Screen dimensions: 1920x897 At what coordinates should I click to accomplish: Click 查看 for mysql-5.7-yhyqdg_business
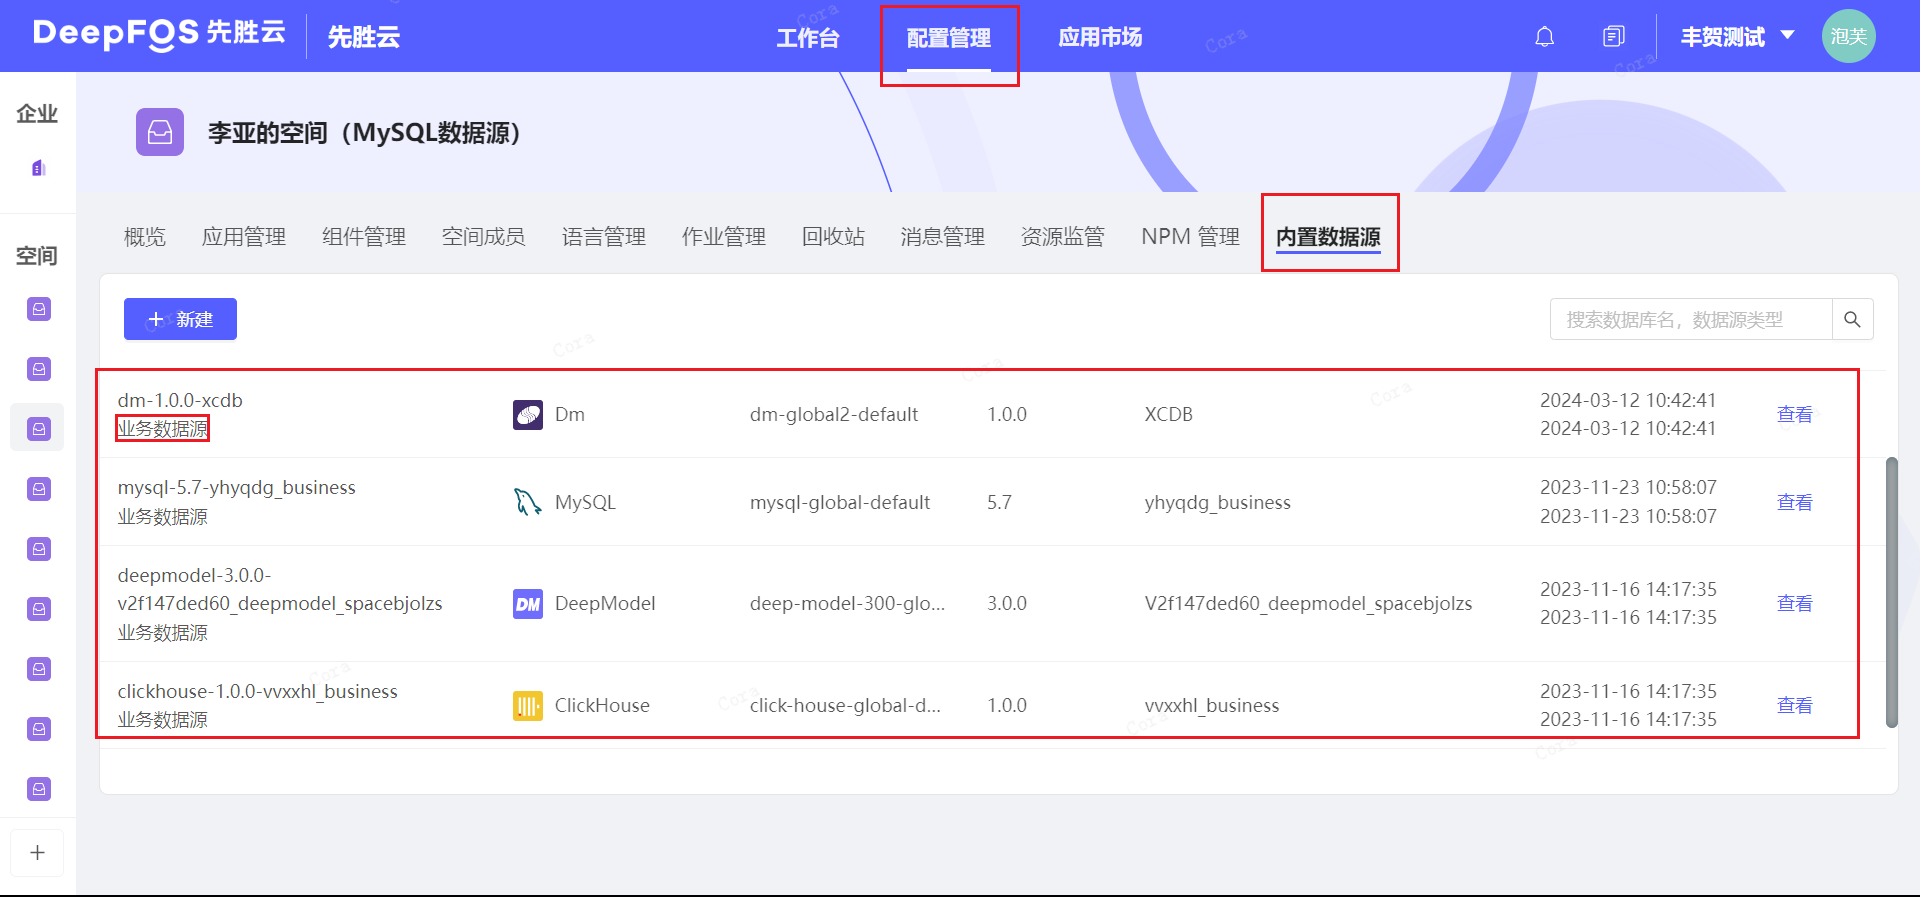pos(1794,502)
